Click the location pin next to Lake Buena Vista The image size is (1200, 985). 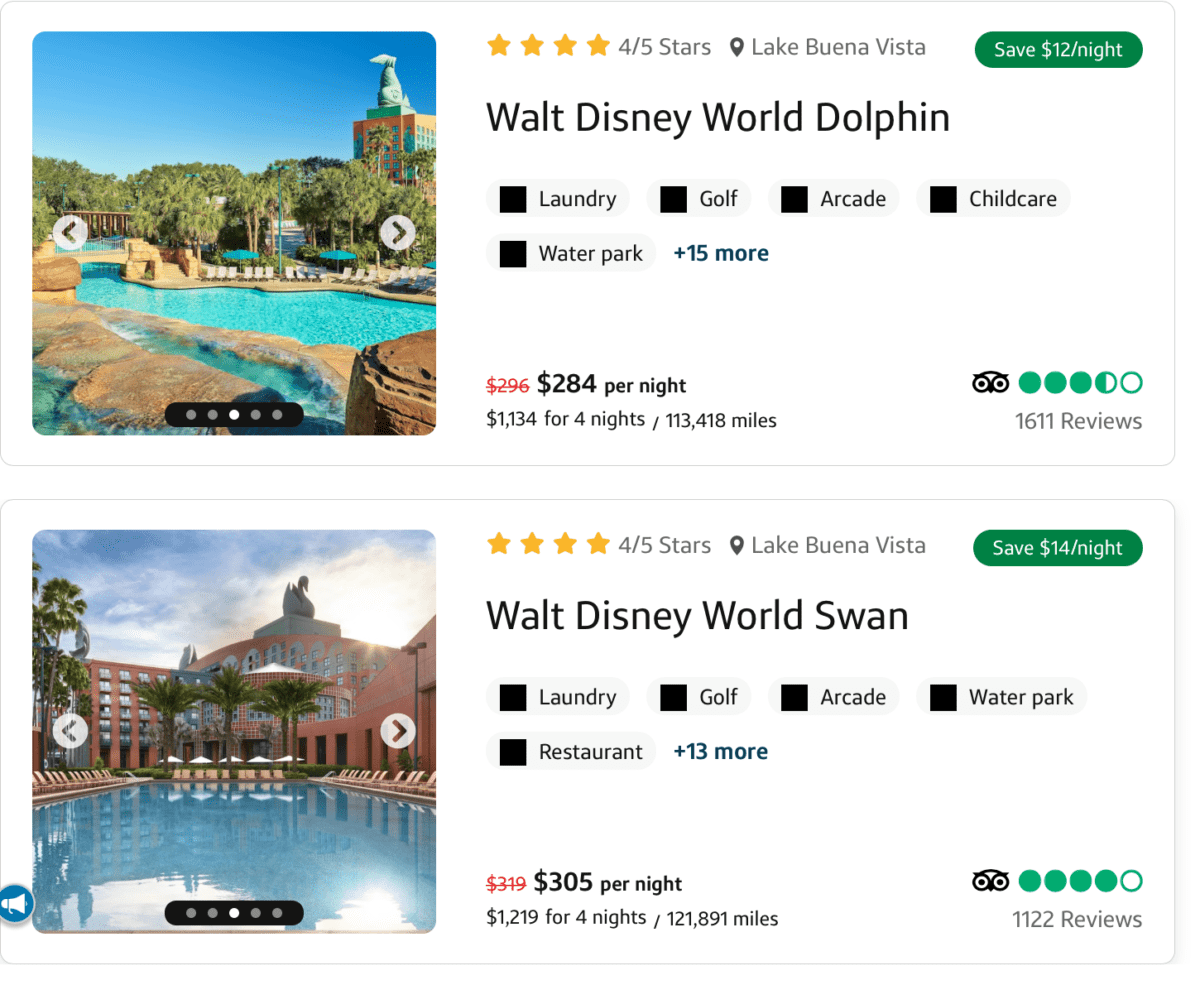737,46
